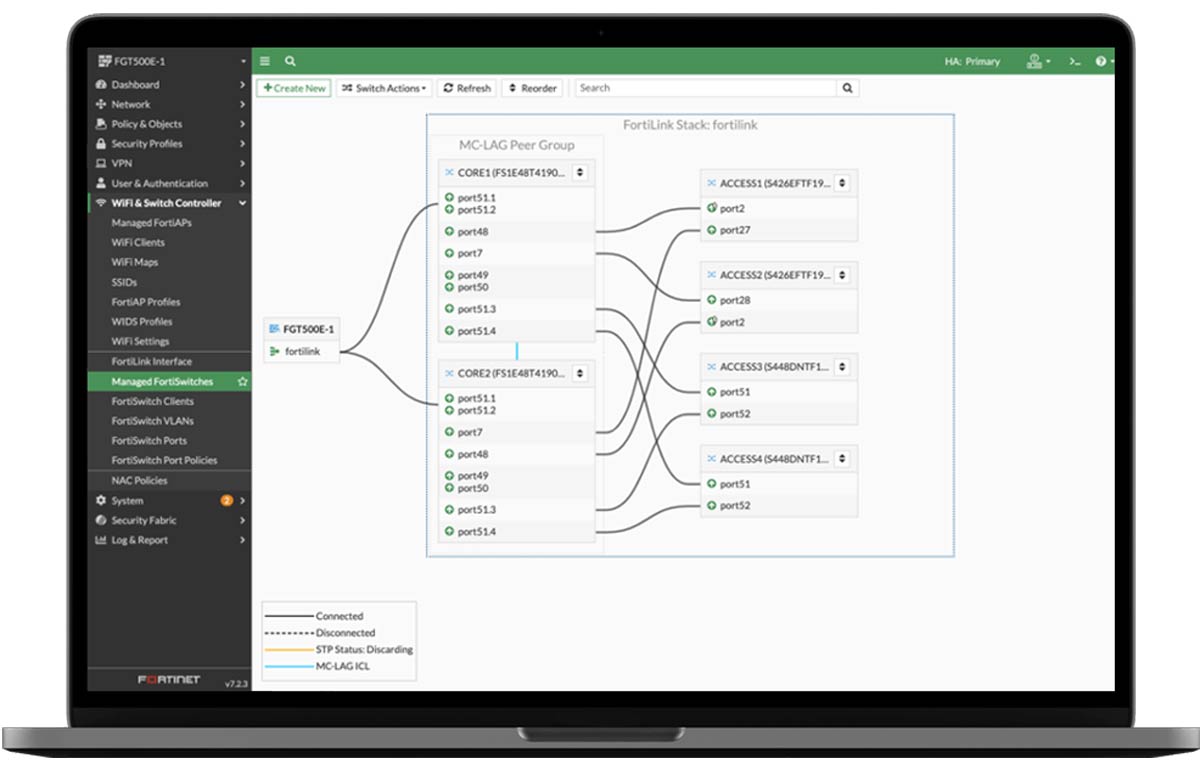Screen dimensions: 1200x775
Task: Open the FGT500E-1 device dropdown in sidebar header
Action: [243, 61]
